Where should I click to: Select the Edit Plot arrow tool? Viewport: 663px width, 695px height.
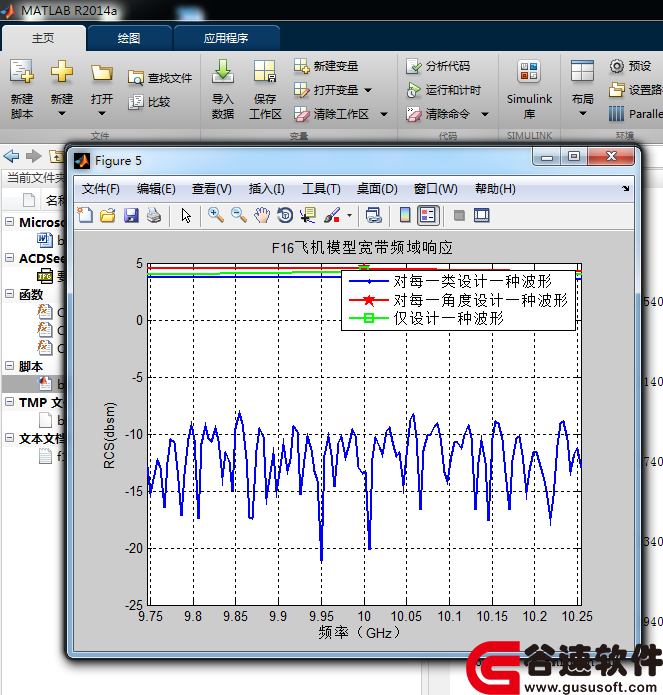pyautogui.click(x=186, y=215)
